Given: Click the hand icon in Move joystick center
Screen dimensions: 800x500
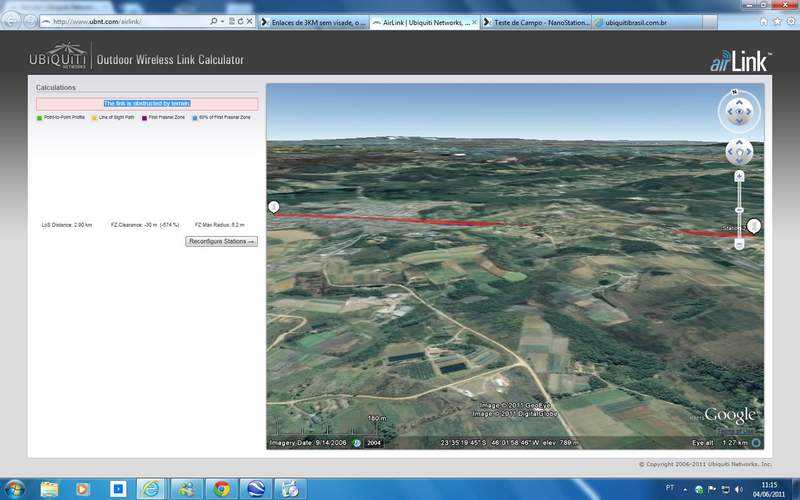Looking at the screenshot, I should point(739,152).
